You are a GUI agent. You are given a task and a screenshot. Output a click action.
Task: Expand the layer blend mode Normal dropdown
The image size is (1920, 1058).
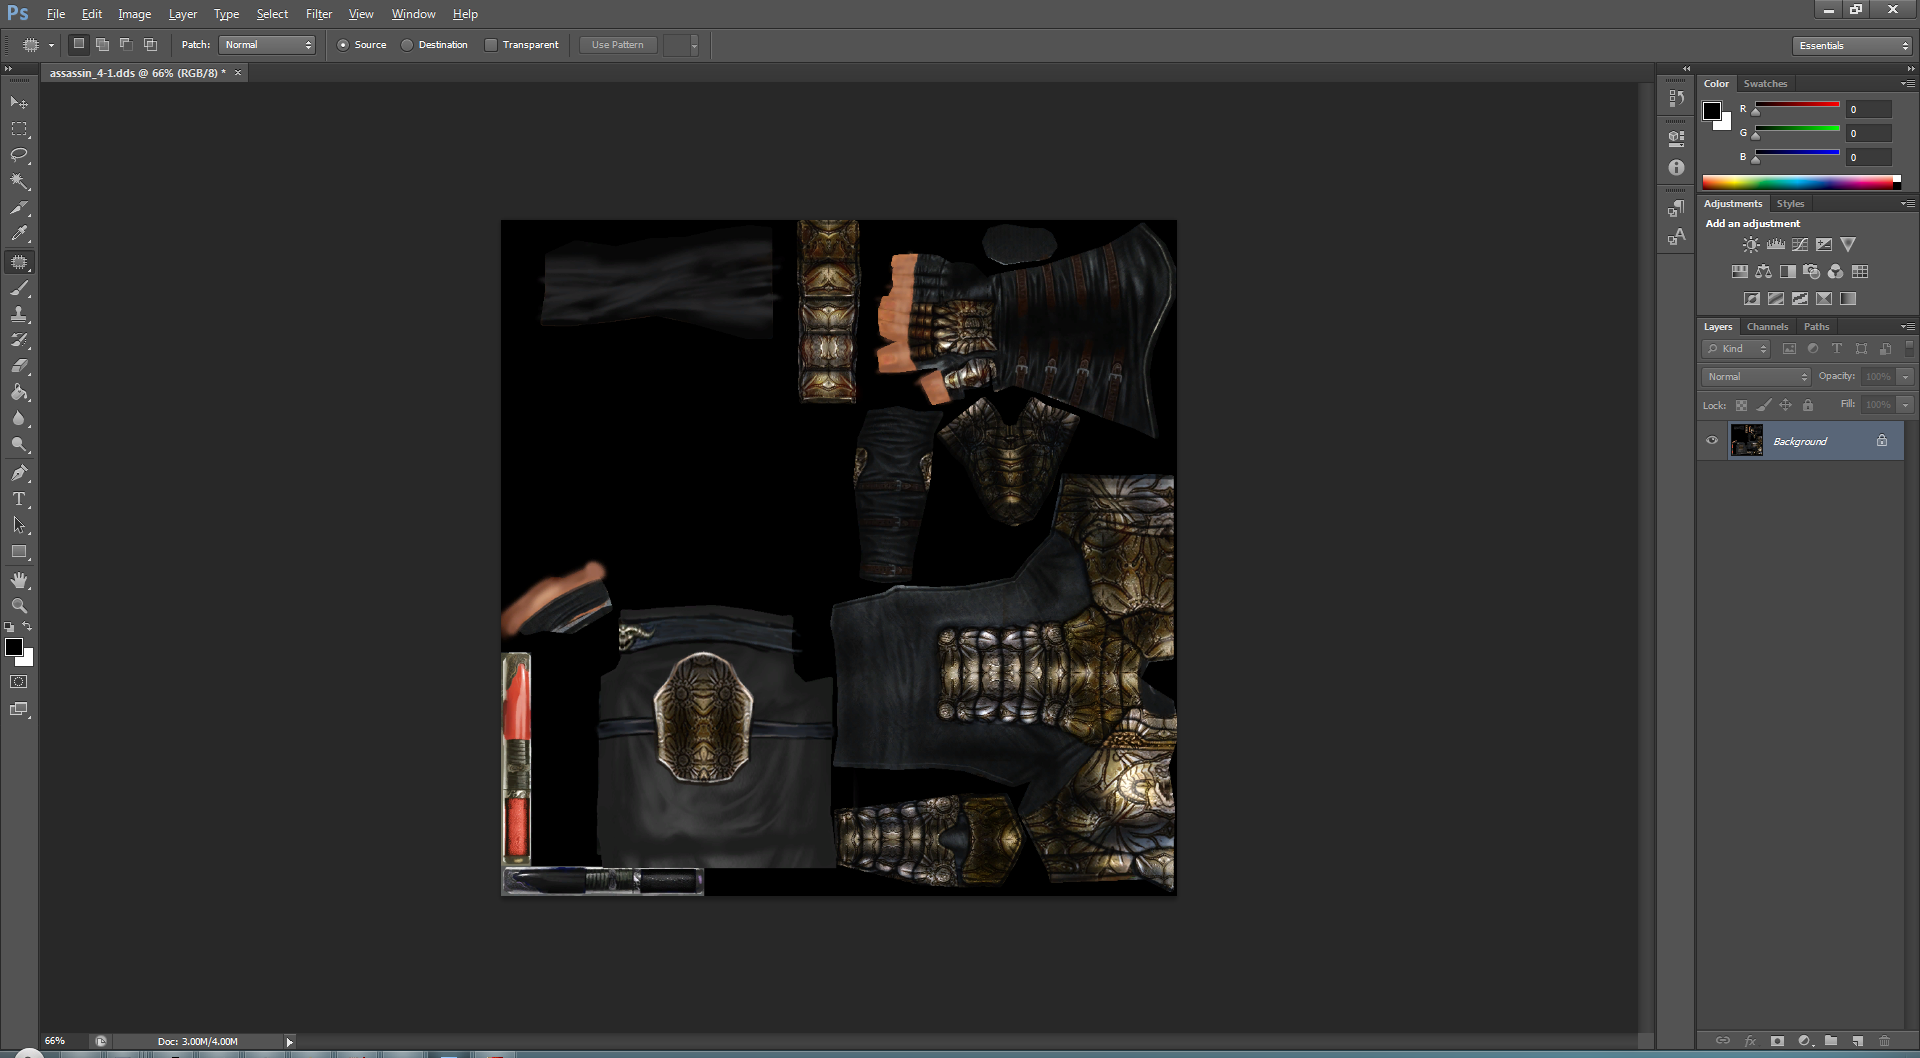click(x=1757, y=377)
